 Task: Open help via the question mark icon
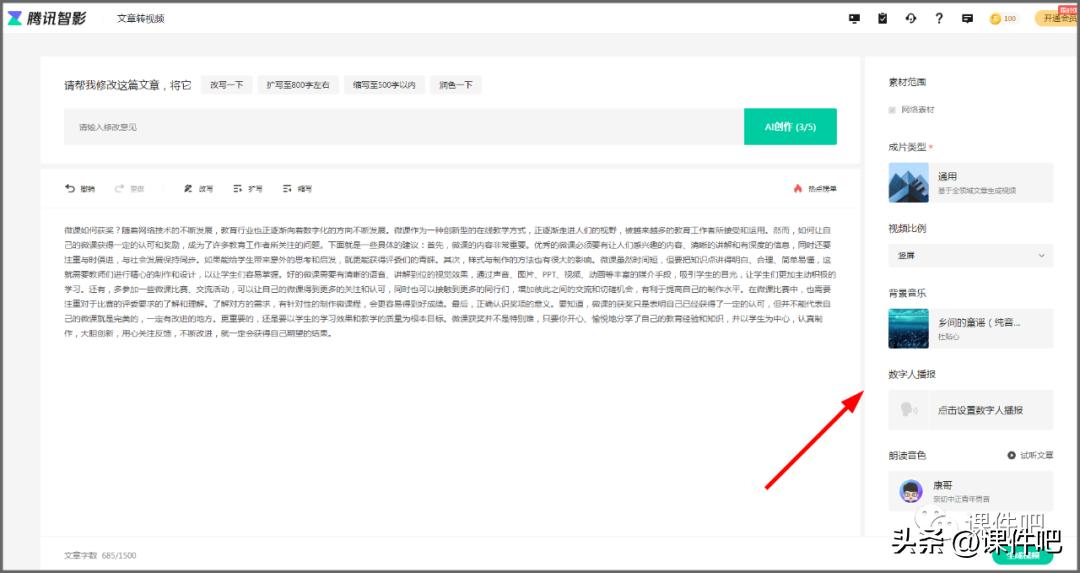point(939,19)
